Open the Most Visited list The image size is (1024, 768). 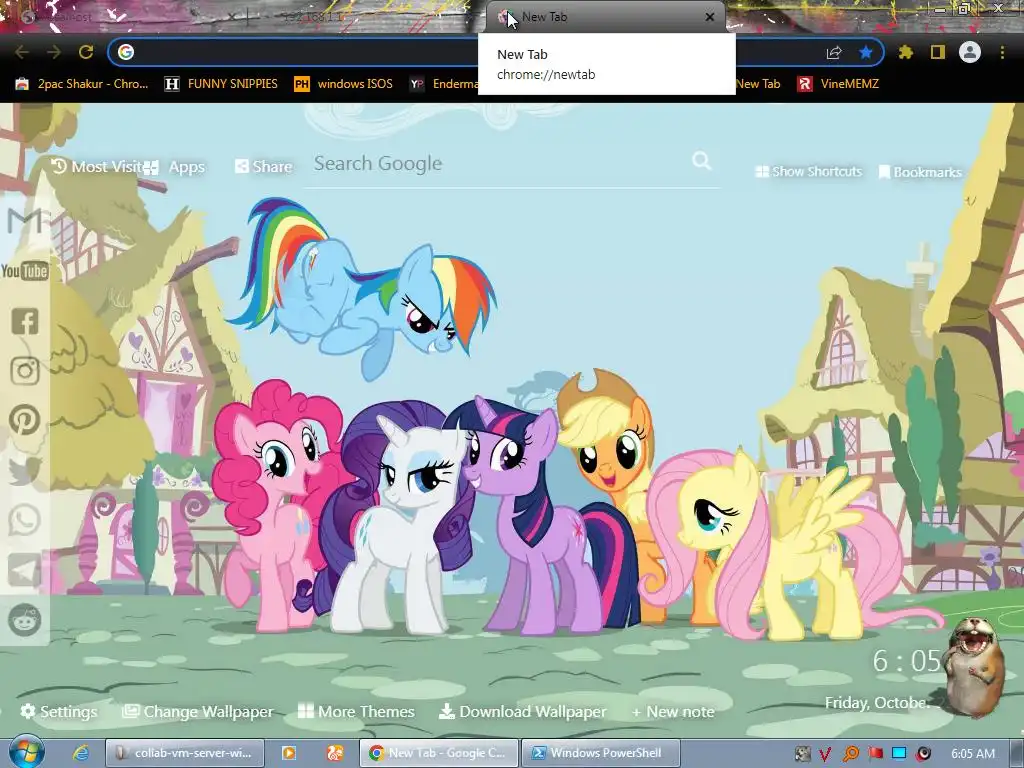96,167
